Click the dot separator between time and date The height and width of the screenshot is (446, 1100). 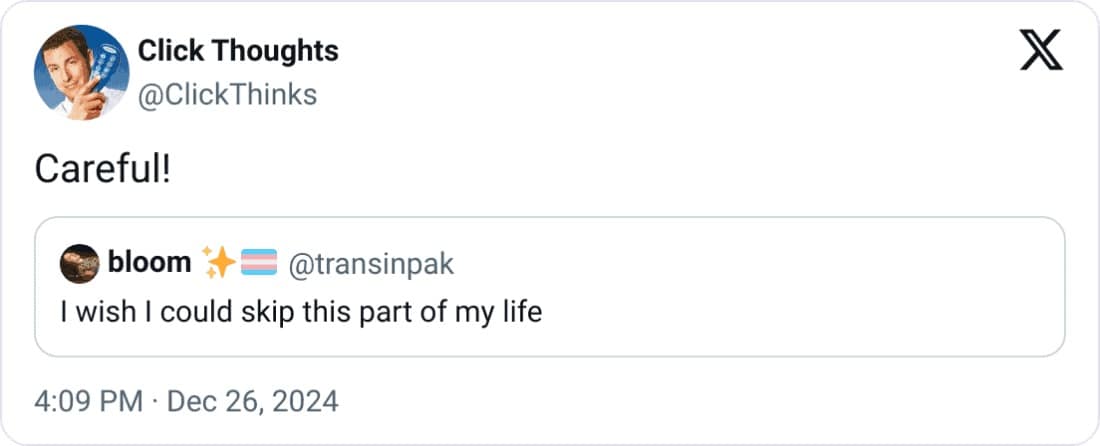pyautogui.click(x=154, y=402)
